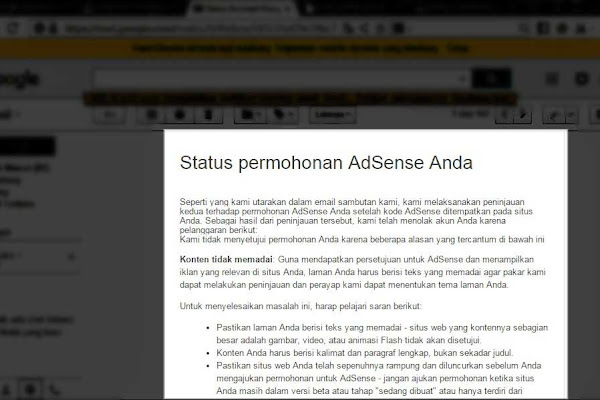Click line Untuk menyelesaikan masalah ini

point(301,306)
